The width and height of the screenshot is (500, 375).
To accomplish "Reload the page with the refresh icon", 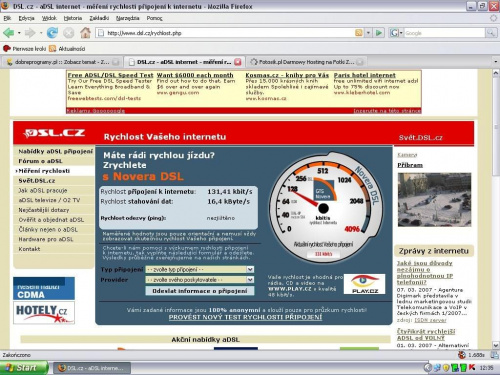I will point(52,33).
